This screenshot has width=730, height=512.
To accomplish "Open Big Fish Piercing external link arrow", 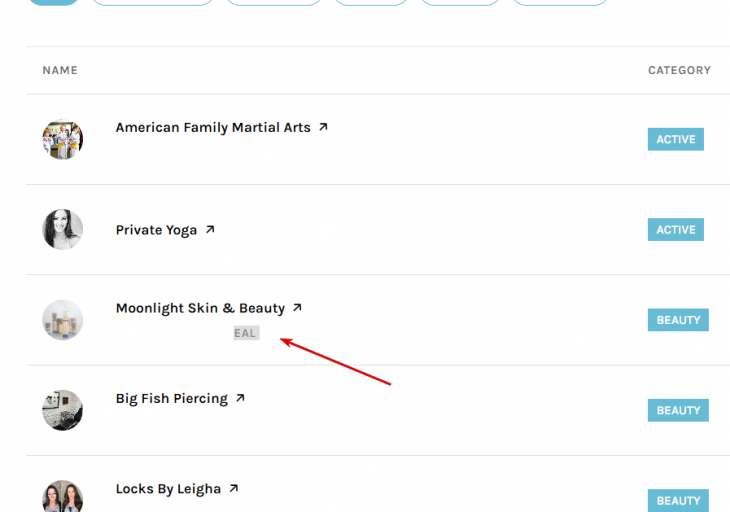I will point(240,397).
